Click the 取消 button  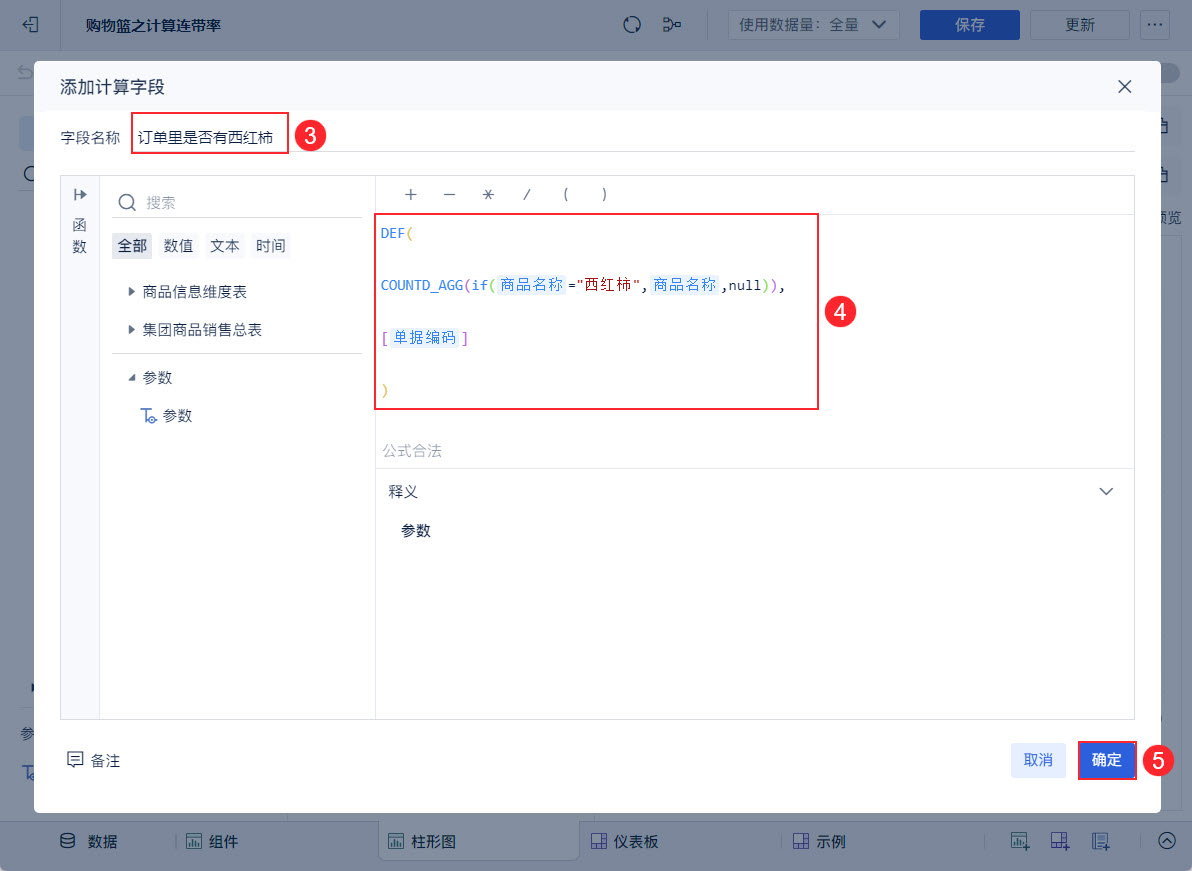(x=1038, y=760)
